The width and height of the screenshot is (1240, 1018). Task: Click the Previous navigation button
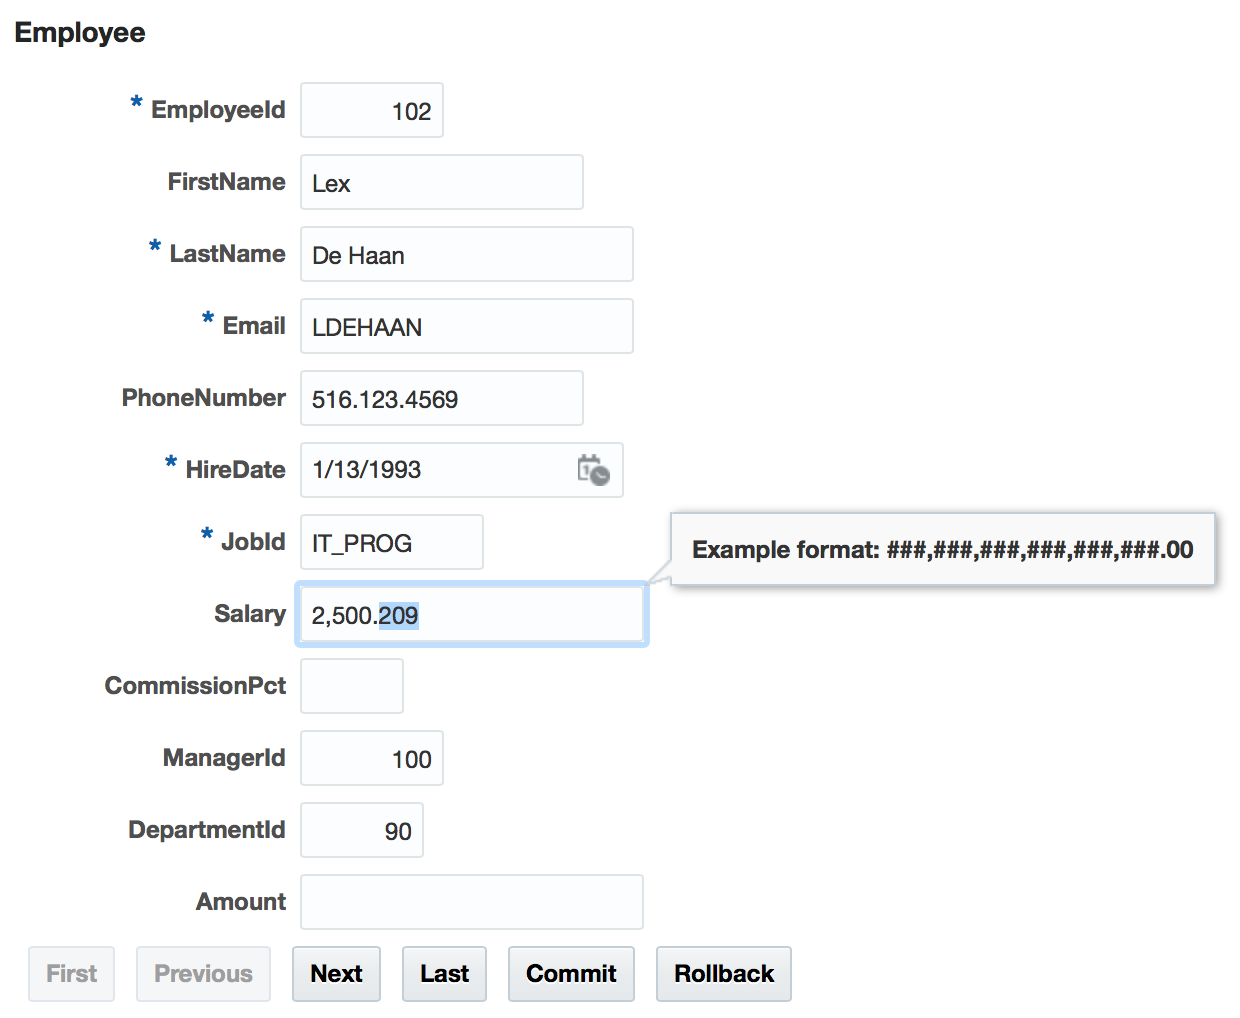coord(203,973)
